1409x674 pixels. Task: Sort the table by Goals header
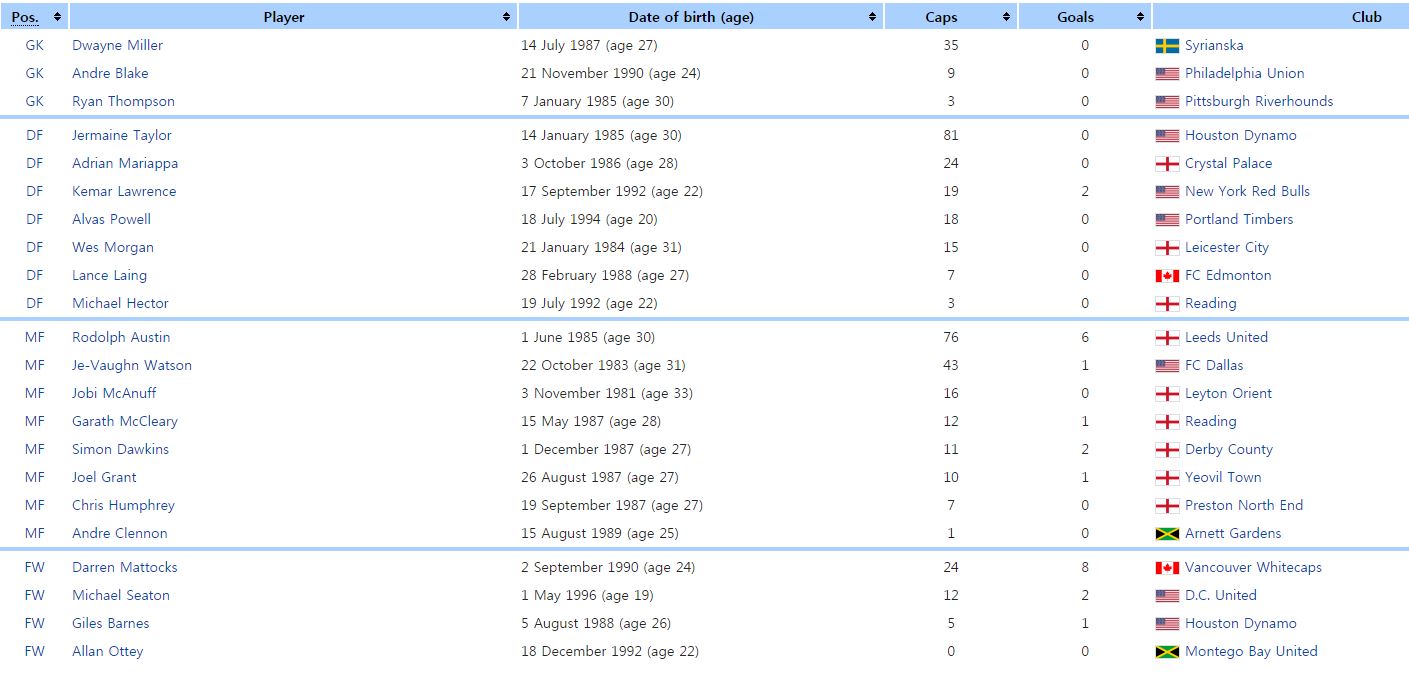[x=1140, y=17]
